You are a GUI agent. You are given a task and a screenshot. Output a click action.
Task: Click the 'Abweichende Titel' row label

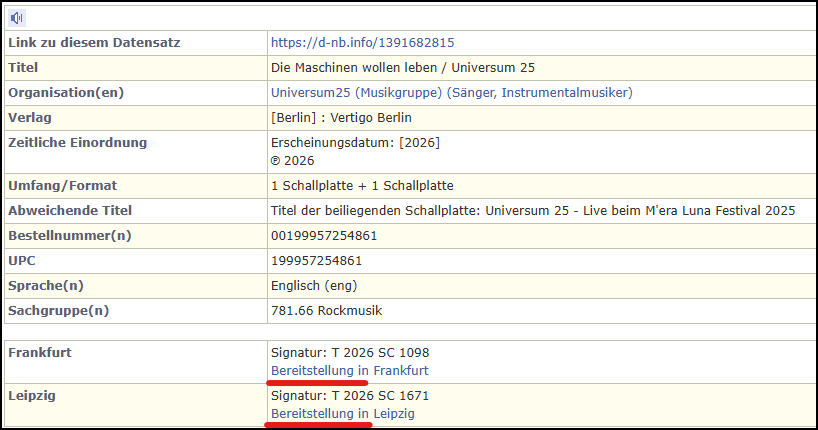coord(70,211)
